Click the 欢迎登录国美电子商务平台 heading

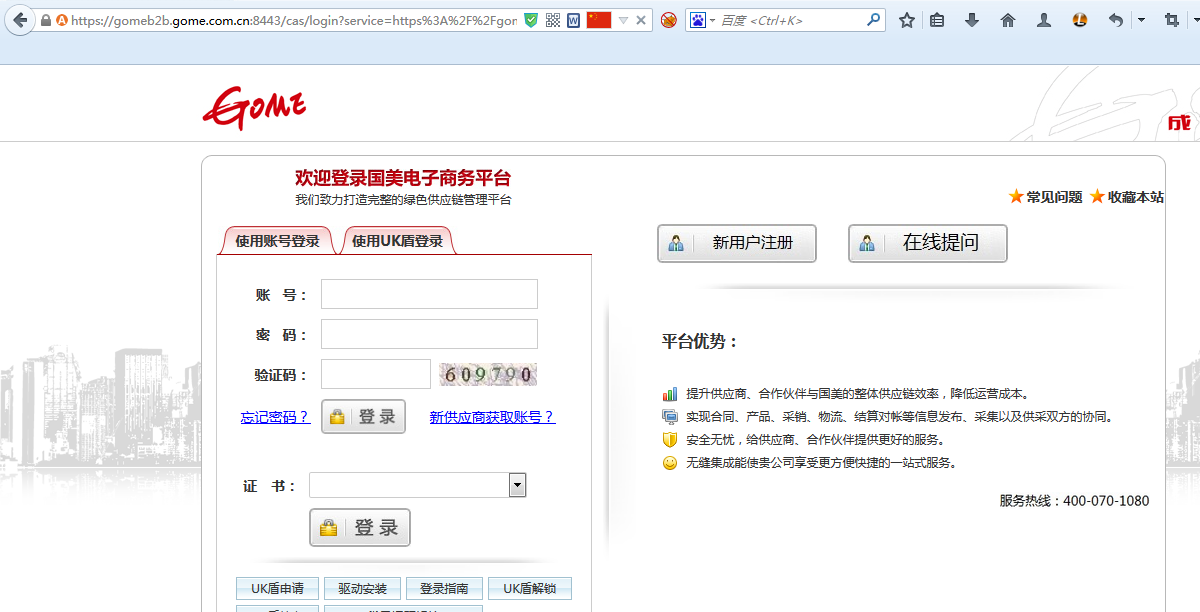point(403,178)
